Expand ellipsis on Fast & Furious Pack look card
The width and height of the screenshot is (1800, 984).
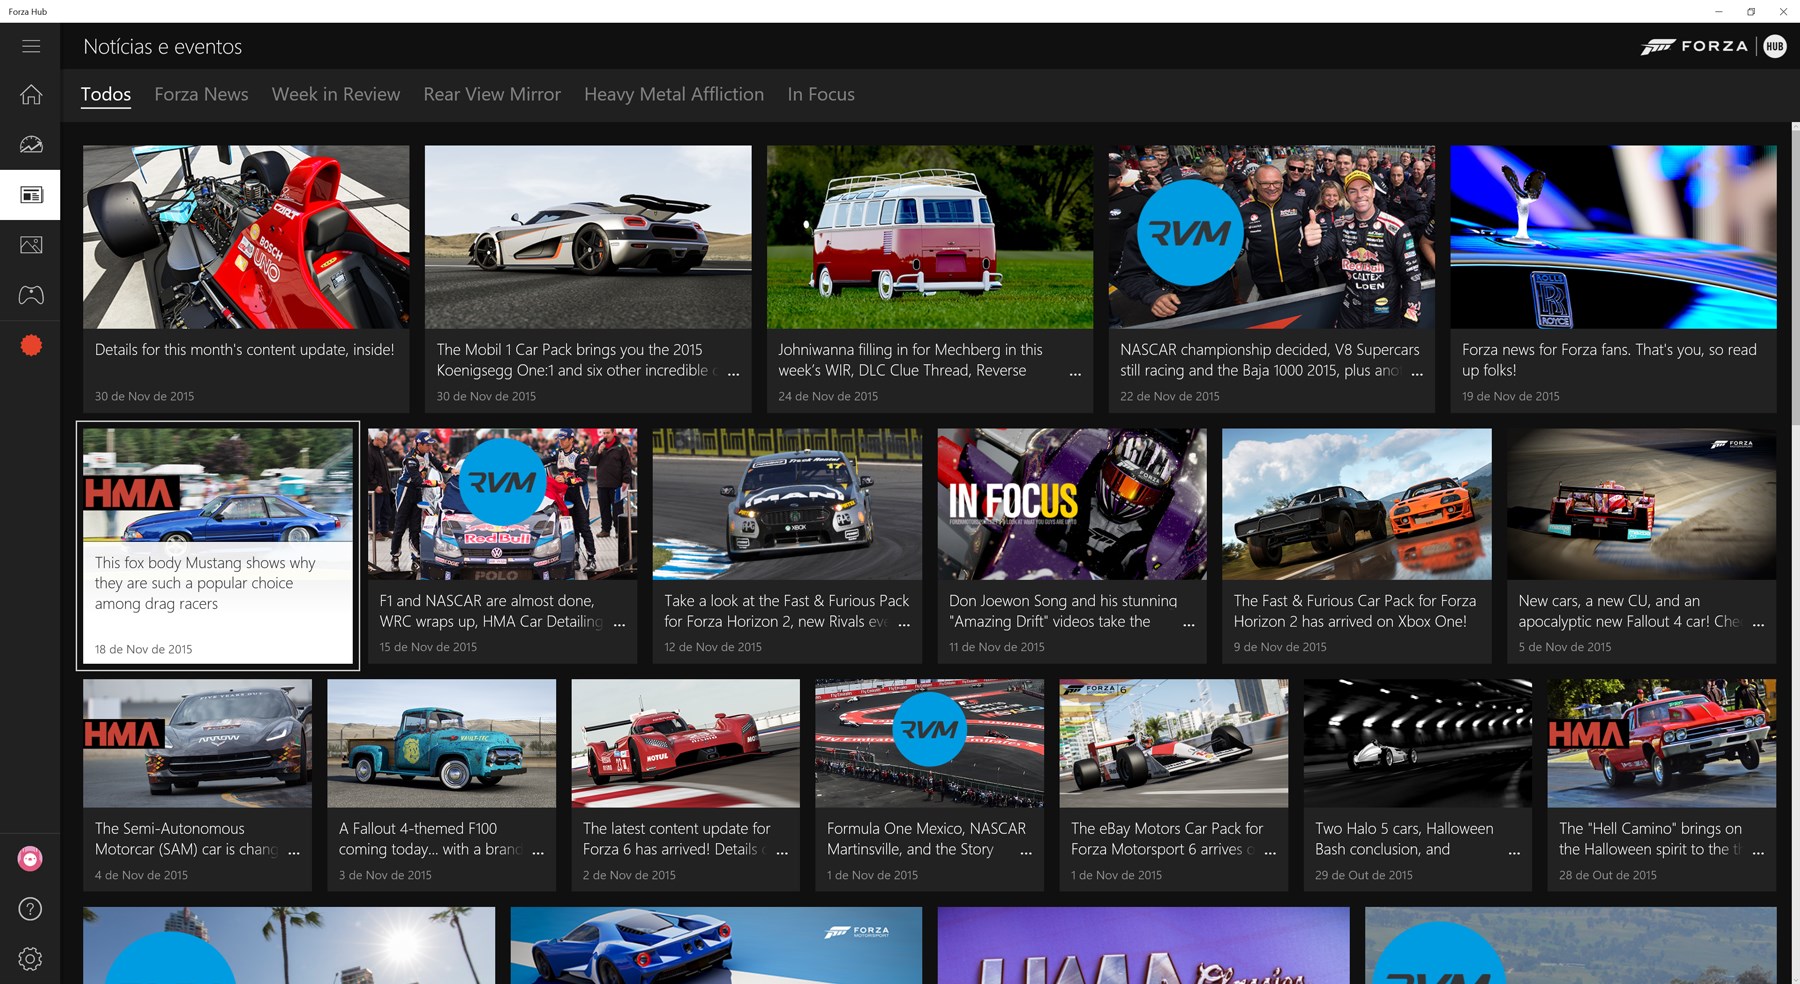pyautogui.click(x=904, y=624)
